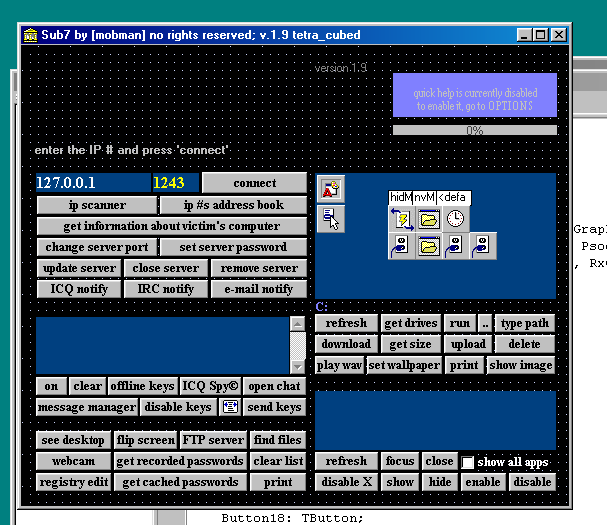
Task: Click flip screen button
Action: [x=146, y=440]
